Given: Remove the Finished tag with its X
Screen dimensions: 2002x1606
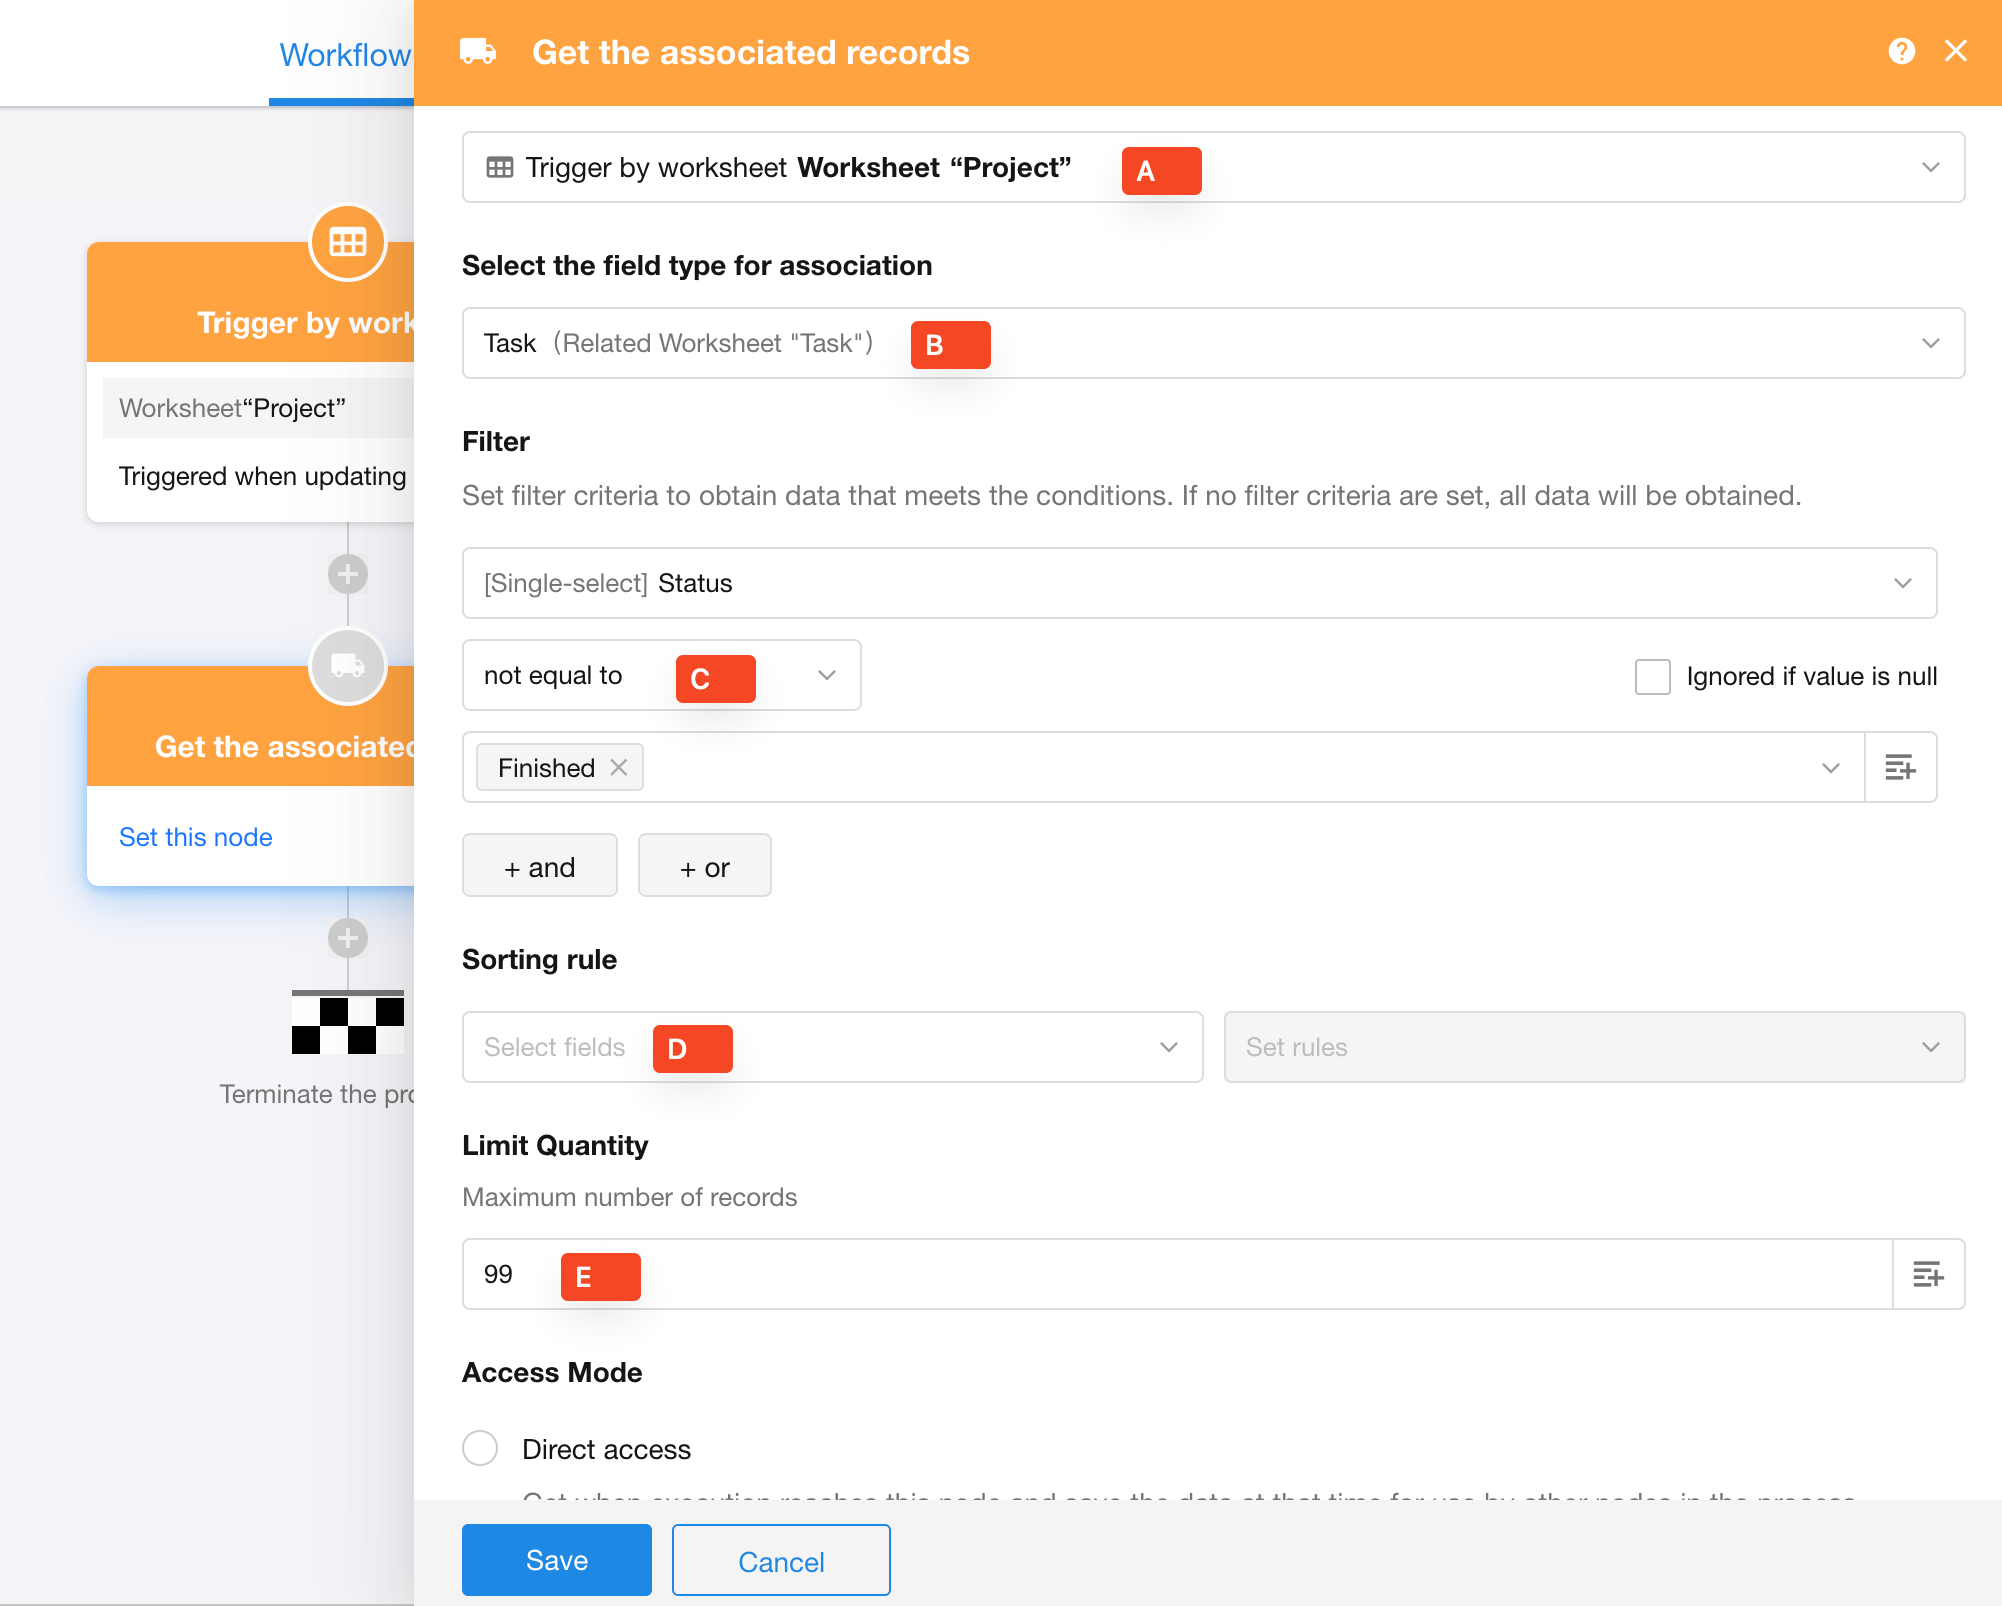Looking at the screenshot, I should [x=619, y=767].
